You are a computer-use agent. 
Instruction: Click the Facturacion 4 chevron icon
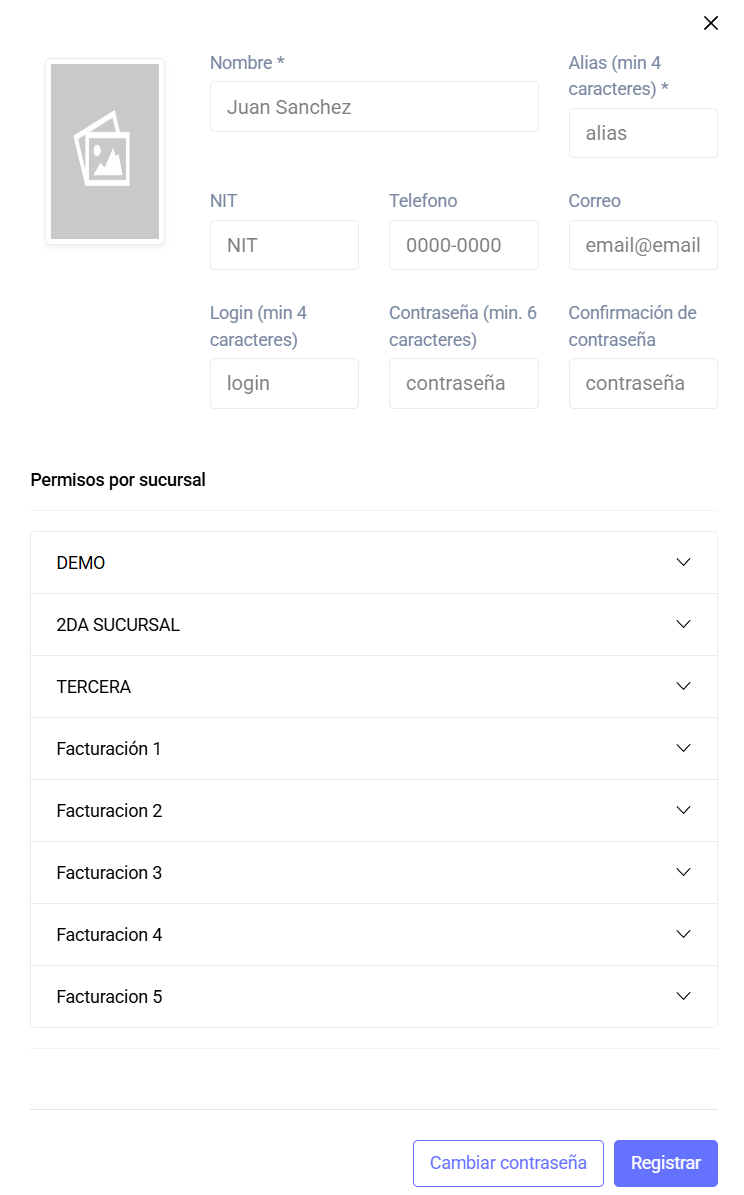[683, 934]
